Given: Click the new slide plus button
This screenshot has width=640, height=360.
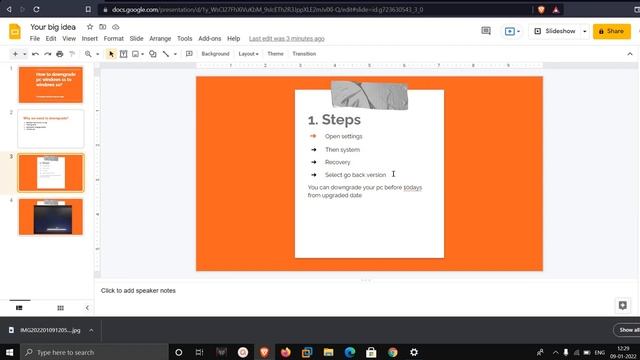Looking at the screenshot, I should pyautogui.click(x=15, y=54).
